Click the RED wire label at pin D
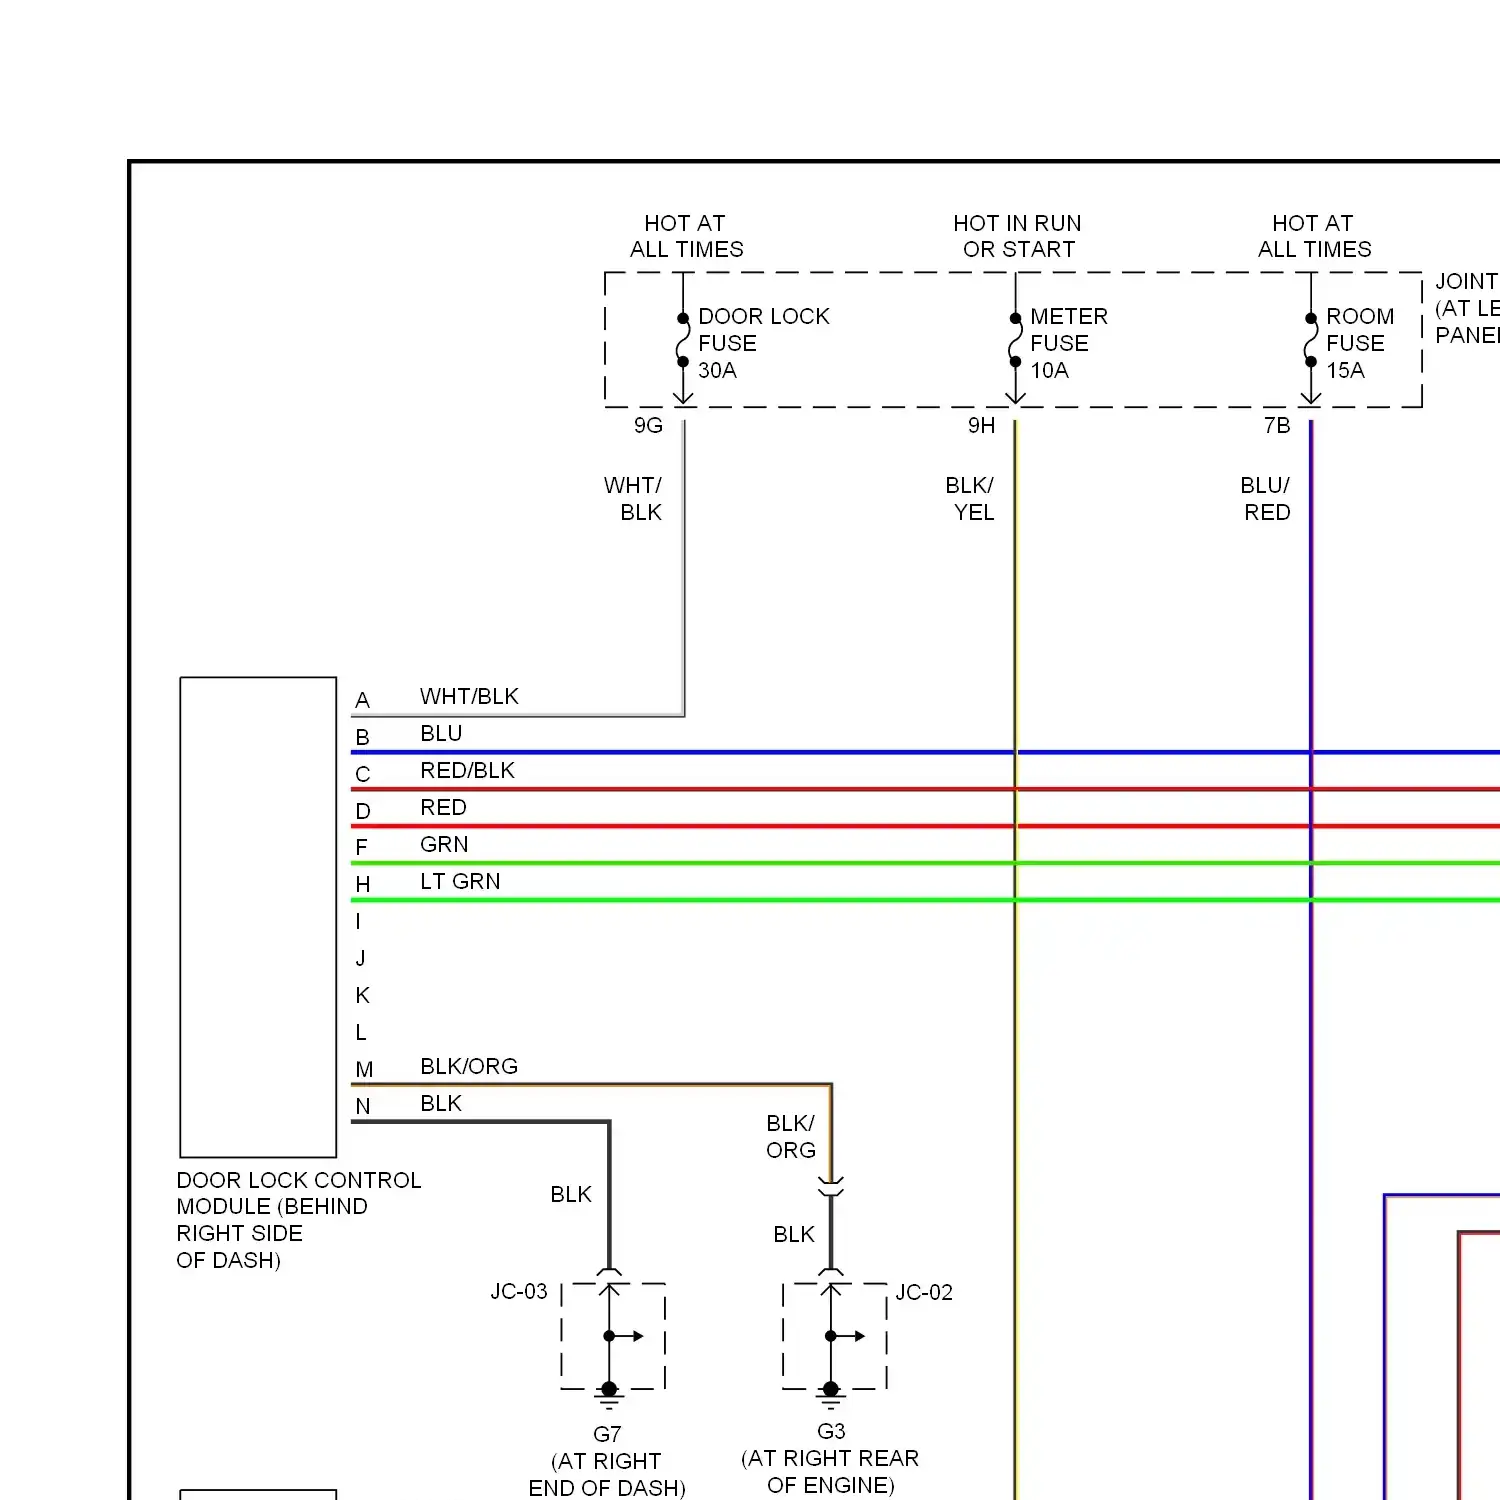This screenshot has height=1500, width=1500. tap(443, 807)
